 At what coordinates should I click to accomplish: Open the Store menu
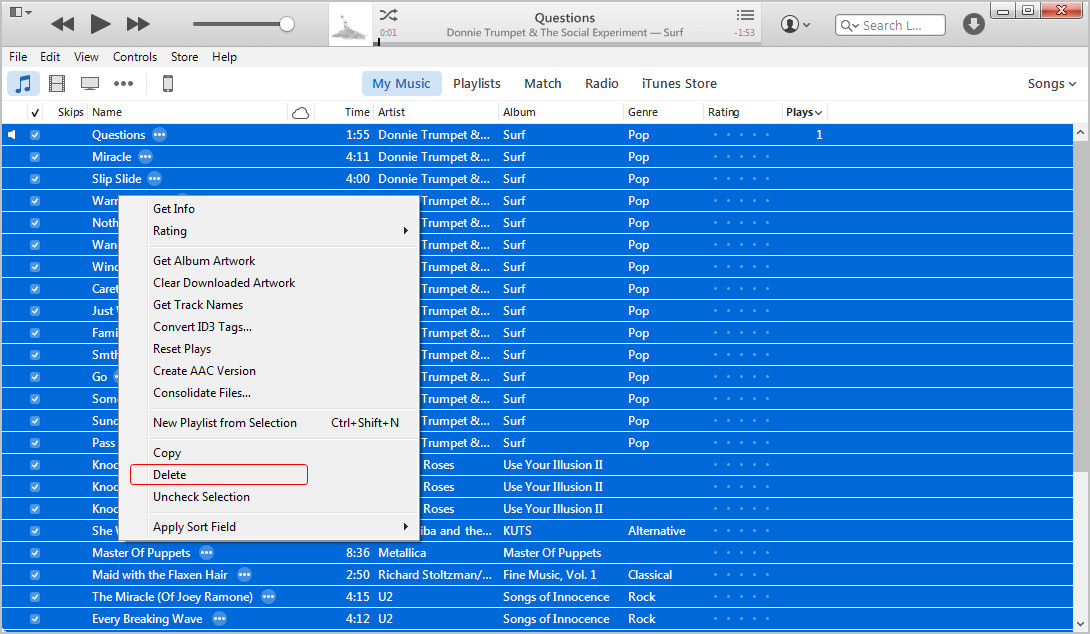pyautogui.click(x=184, y=57)
